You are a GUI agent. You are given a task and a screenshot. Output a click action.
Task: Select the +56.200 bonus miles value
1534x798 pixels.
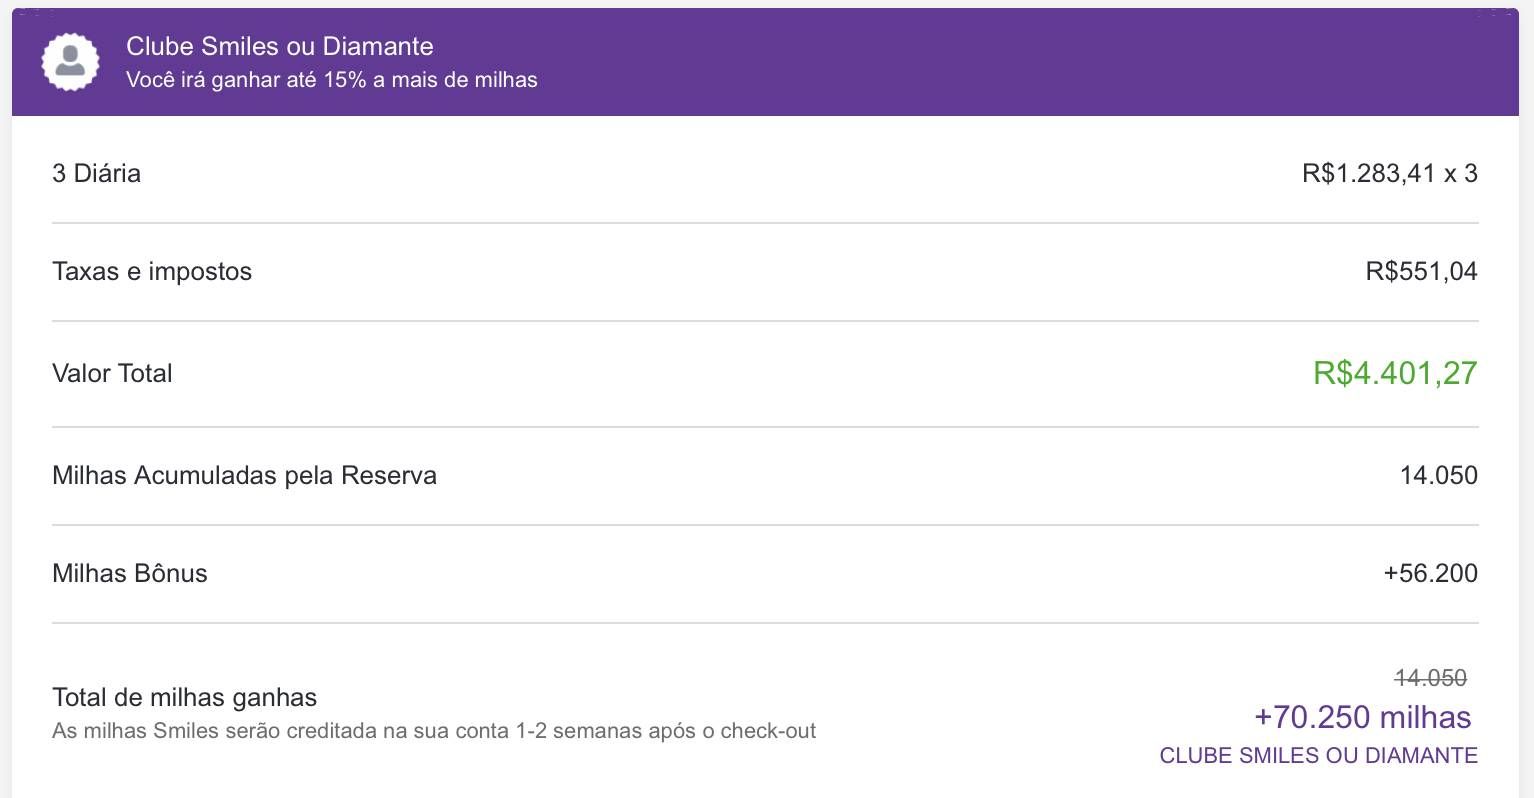tap(1430, 573)
